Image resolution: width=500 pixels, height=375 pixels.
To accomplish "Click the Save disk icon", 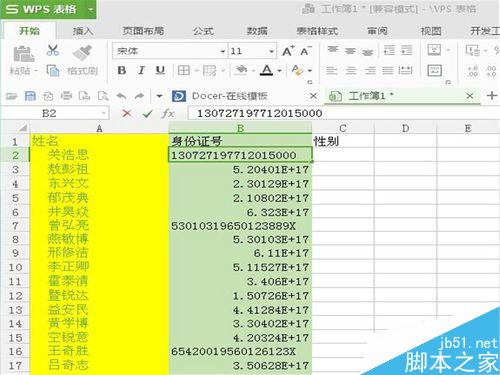I will click(x=30, y=96).
